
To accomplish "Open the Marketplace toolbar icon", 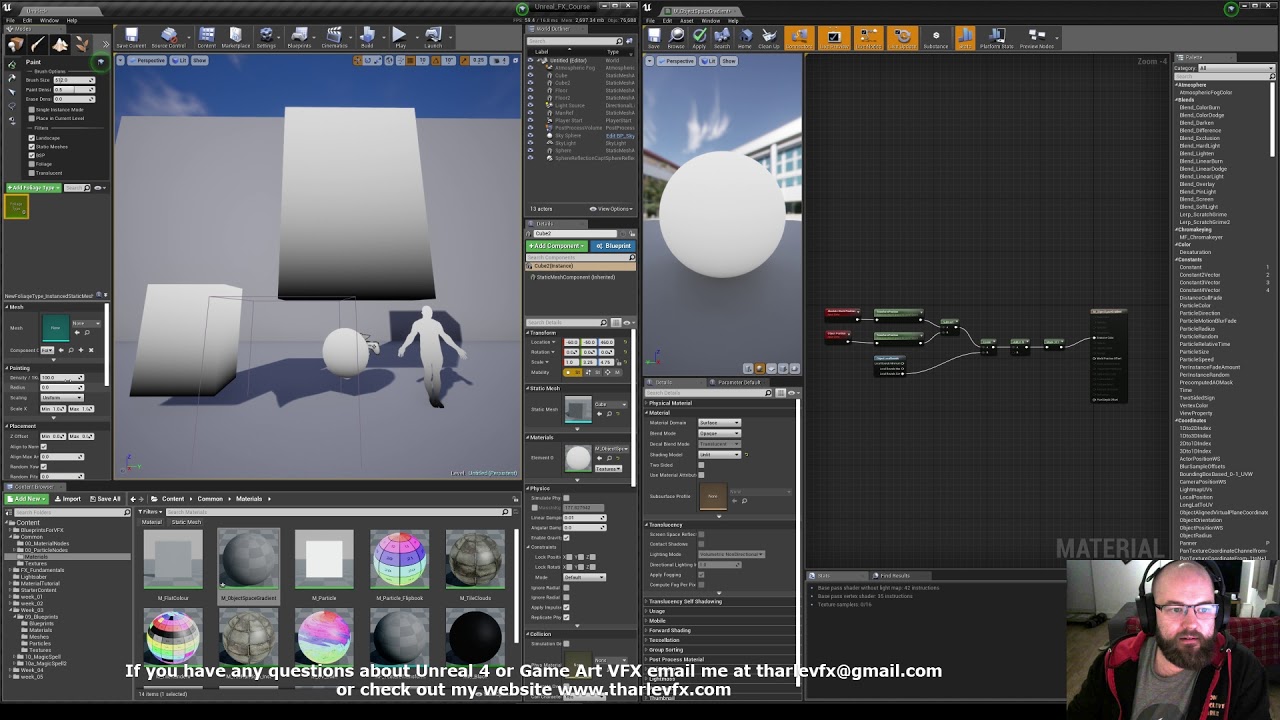I will [x=236, y=38].
